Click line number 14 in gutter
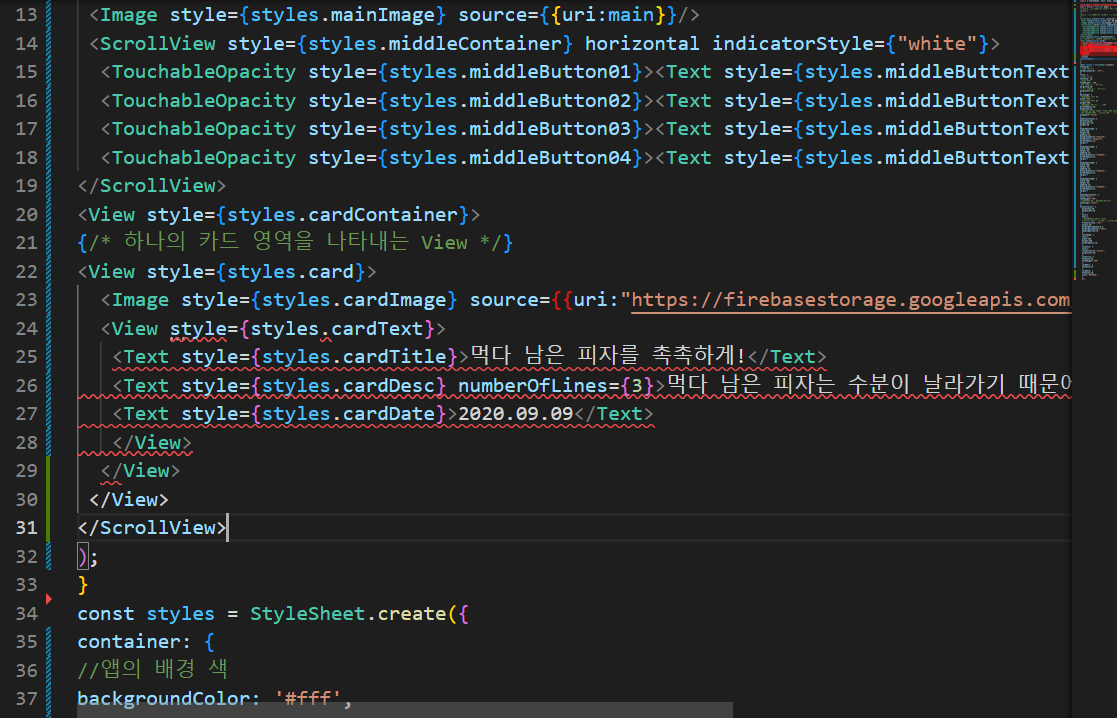Viewport: 1117px width, 718px height. pos(26,43)
